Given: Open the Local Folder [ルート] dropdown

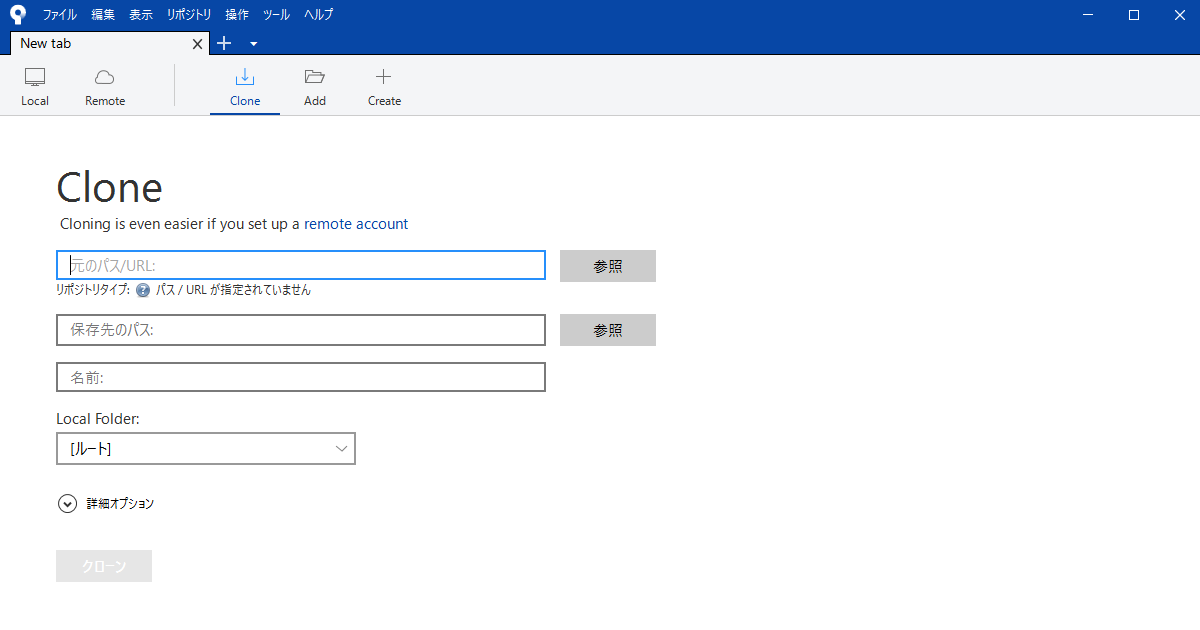Looking at the screenshot, I should pyautogui.click(x=342, y=448).
